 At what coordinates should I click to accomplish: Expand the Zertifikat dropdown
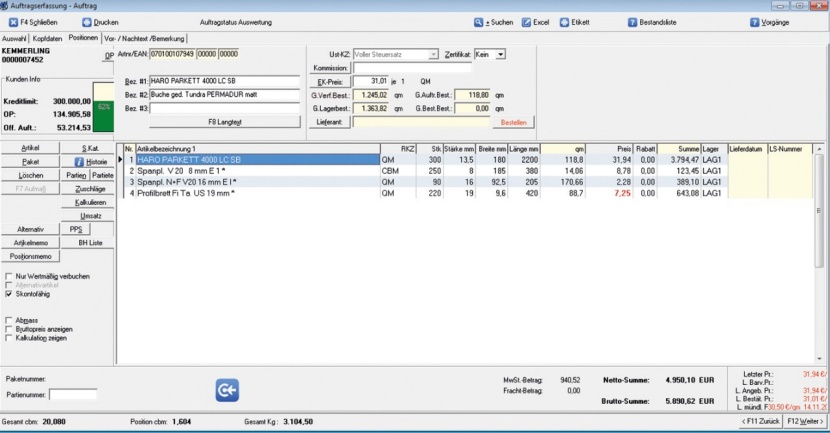coord(501,54)
